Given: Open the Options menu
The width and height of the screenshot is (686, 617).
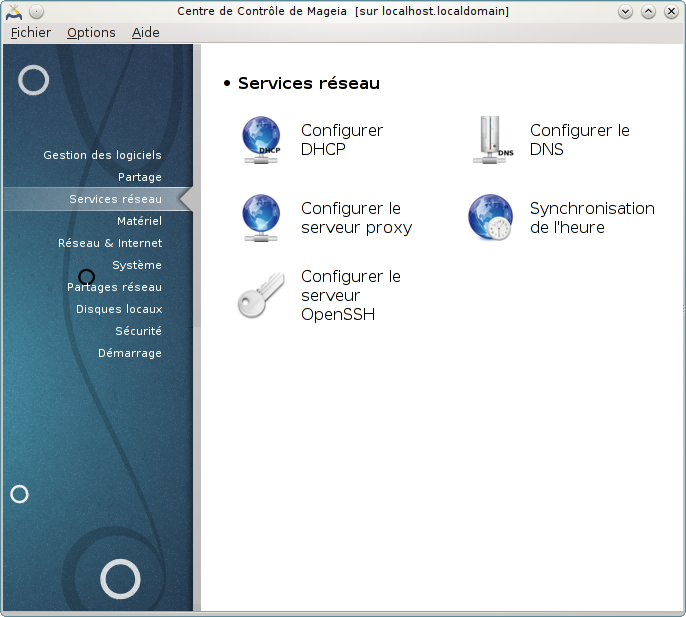Looking at the screenshot, I should [91, 33].
